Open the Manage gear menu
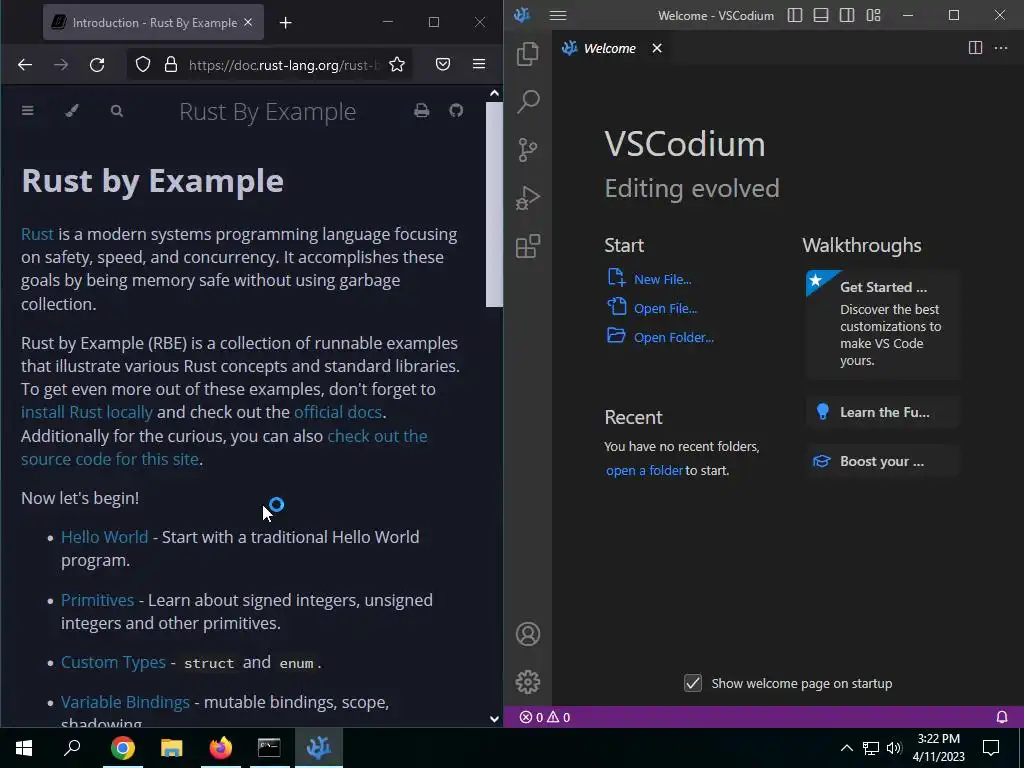The image size is (1024, 768). pos(528,682)
